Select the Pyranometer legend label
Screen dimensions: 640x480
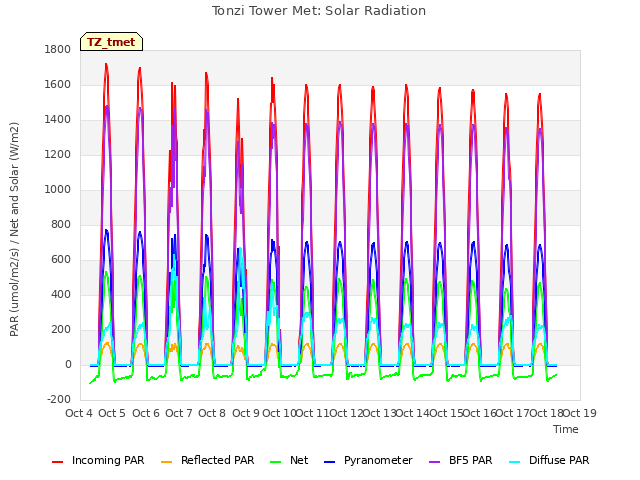pos(378,460)
